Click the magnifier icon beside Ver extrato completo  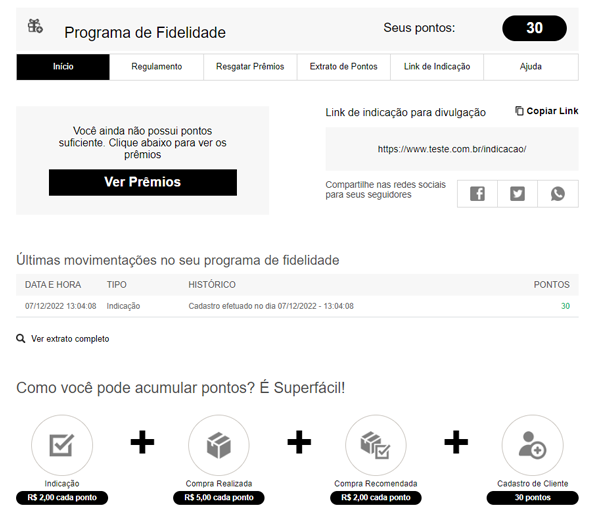(x=21, y=339)
